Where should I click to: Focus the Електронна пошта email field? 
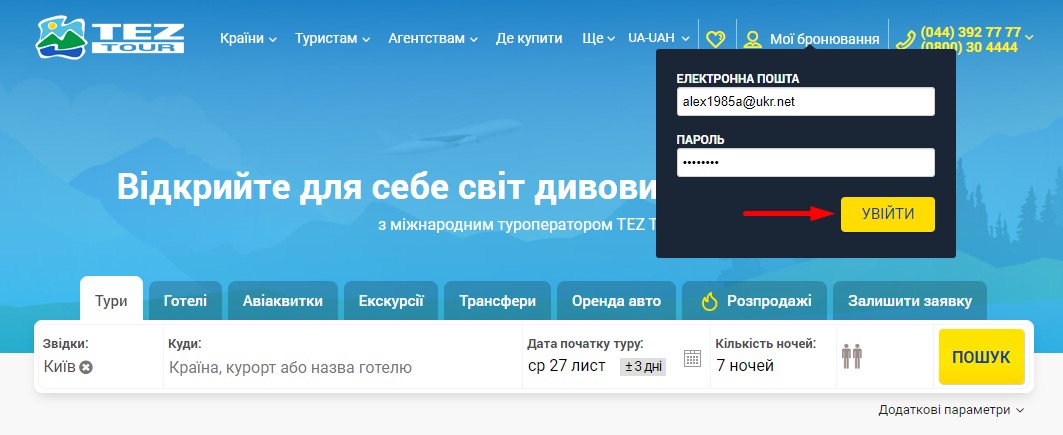click(x=805, y=102)
